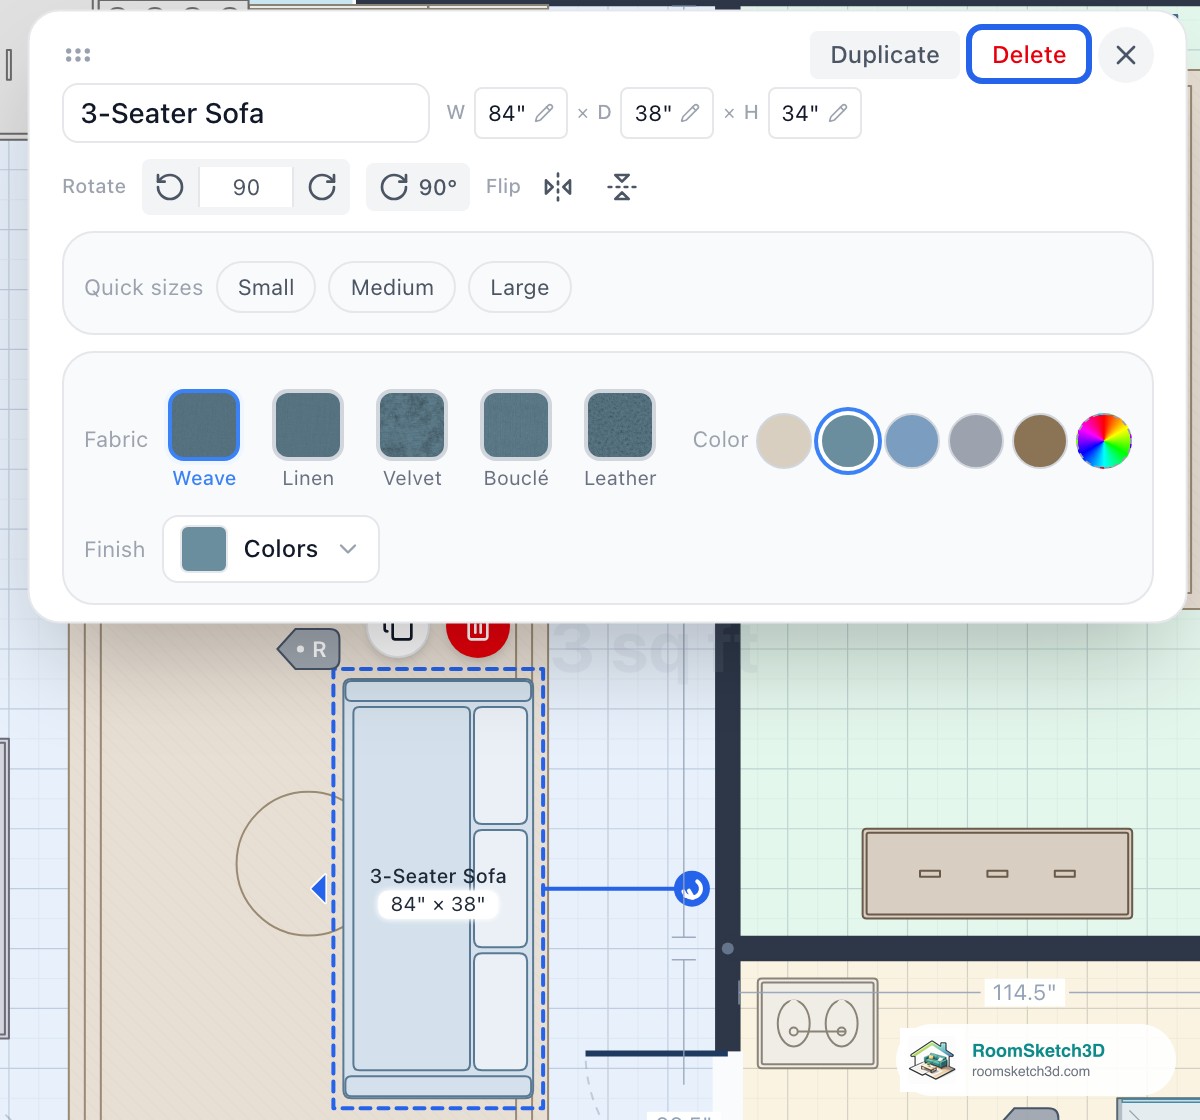Pick the selected teal-blue color swatch
This screenshot has width=1200, height=1120.
pyautogui.click(x=848, y=441)
